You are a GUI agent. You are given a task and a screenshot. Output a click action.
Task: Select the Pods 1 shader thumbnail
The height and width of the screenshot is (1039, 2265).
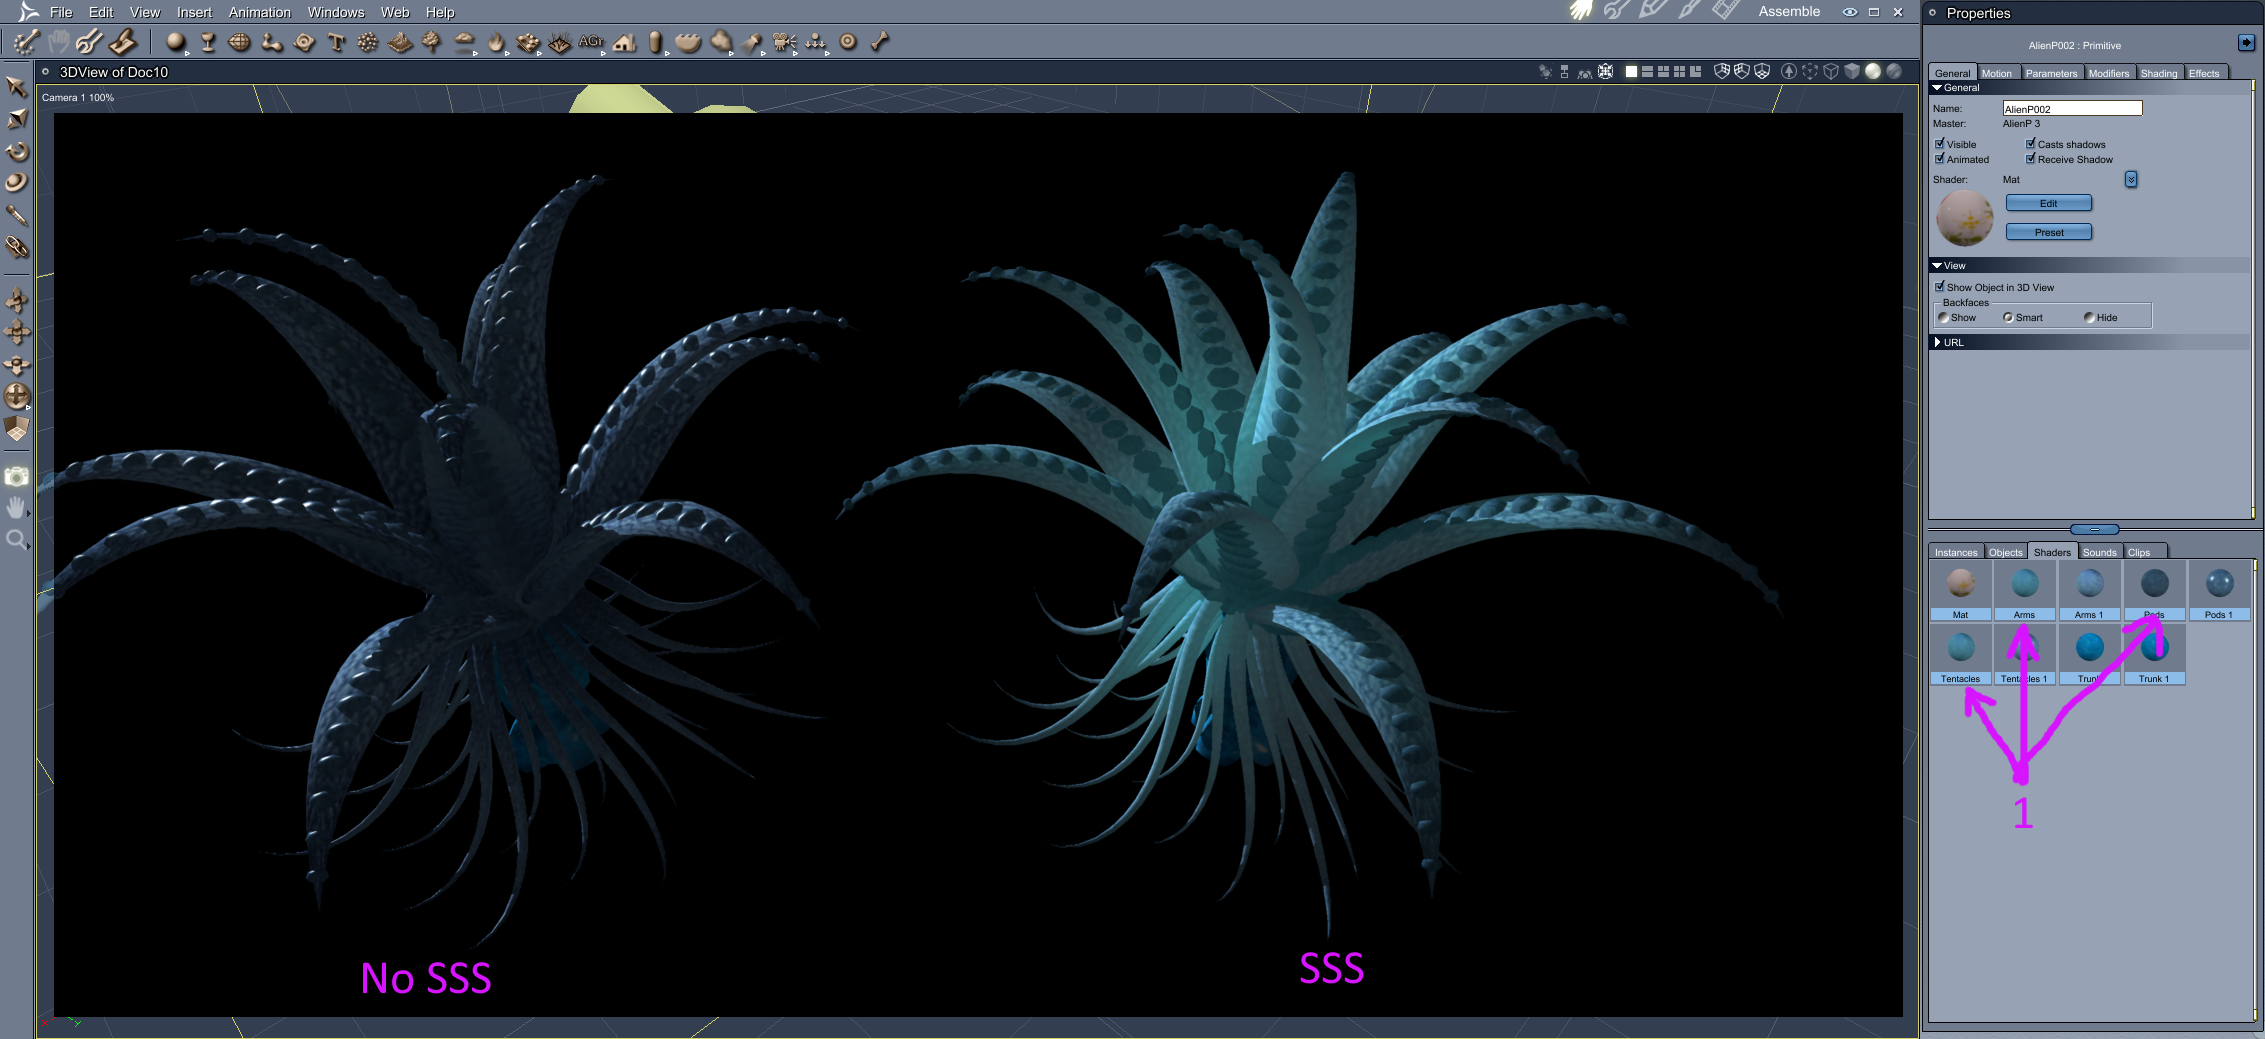2219,591
